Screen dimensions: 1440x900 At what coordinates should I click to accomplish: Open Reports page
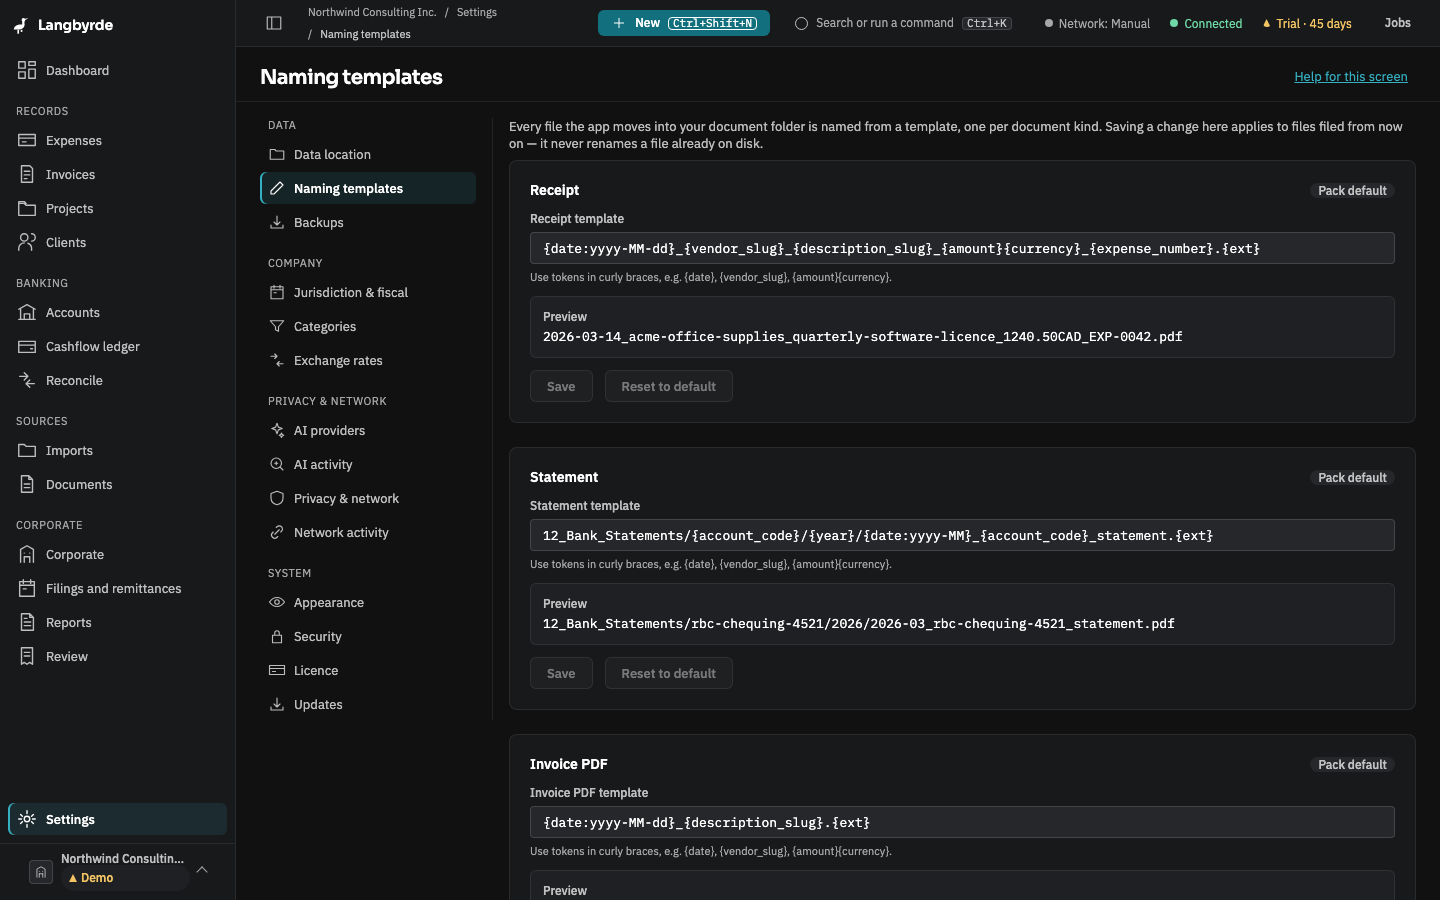click(117, 622)
